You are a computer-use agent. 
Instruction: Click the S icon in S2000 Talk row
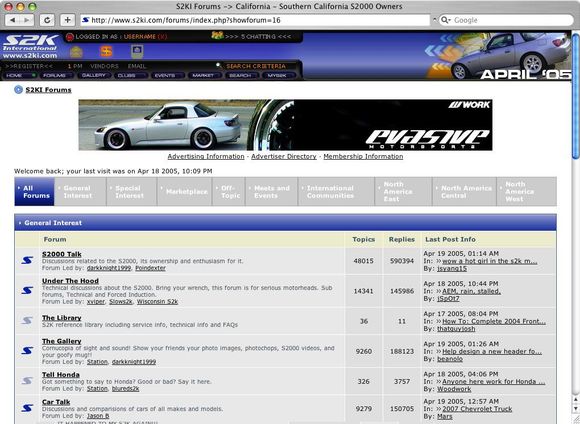(27, 260)
